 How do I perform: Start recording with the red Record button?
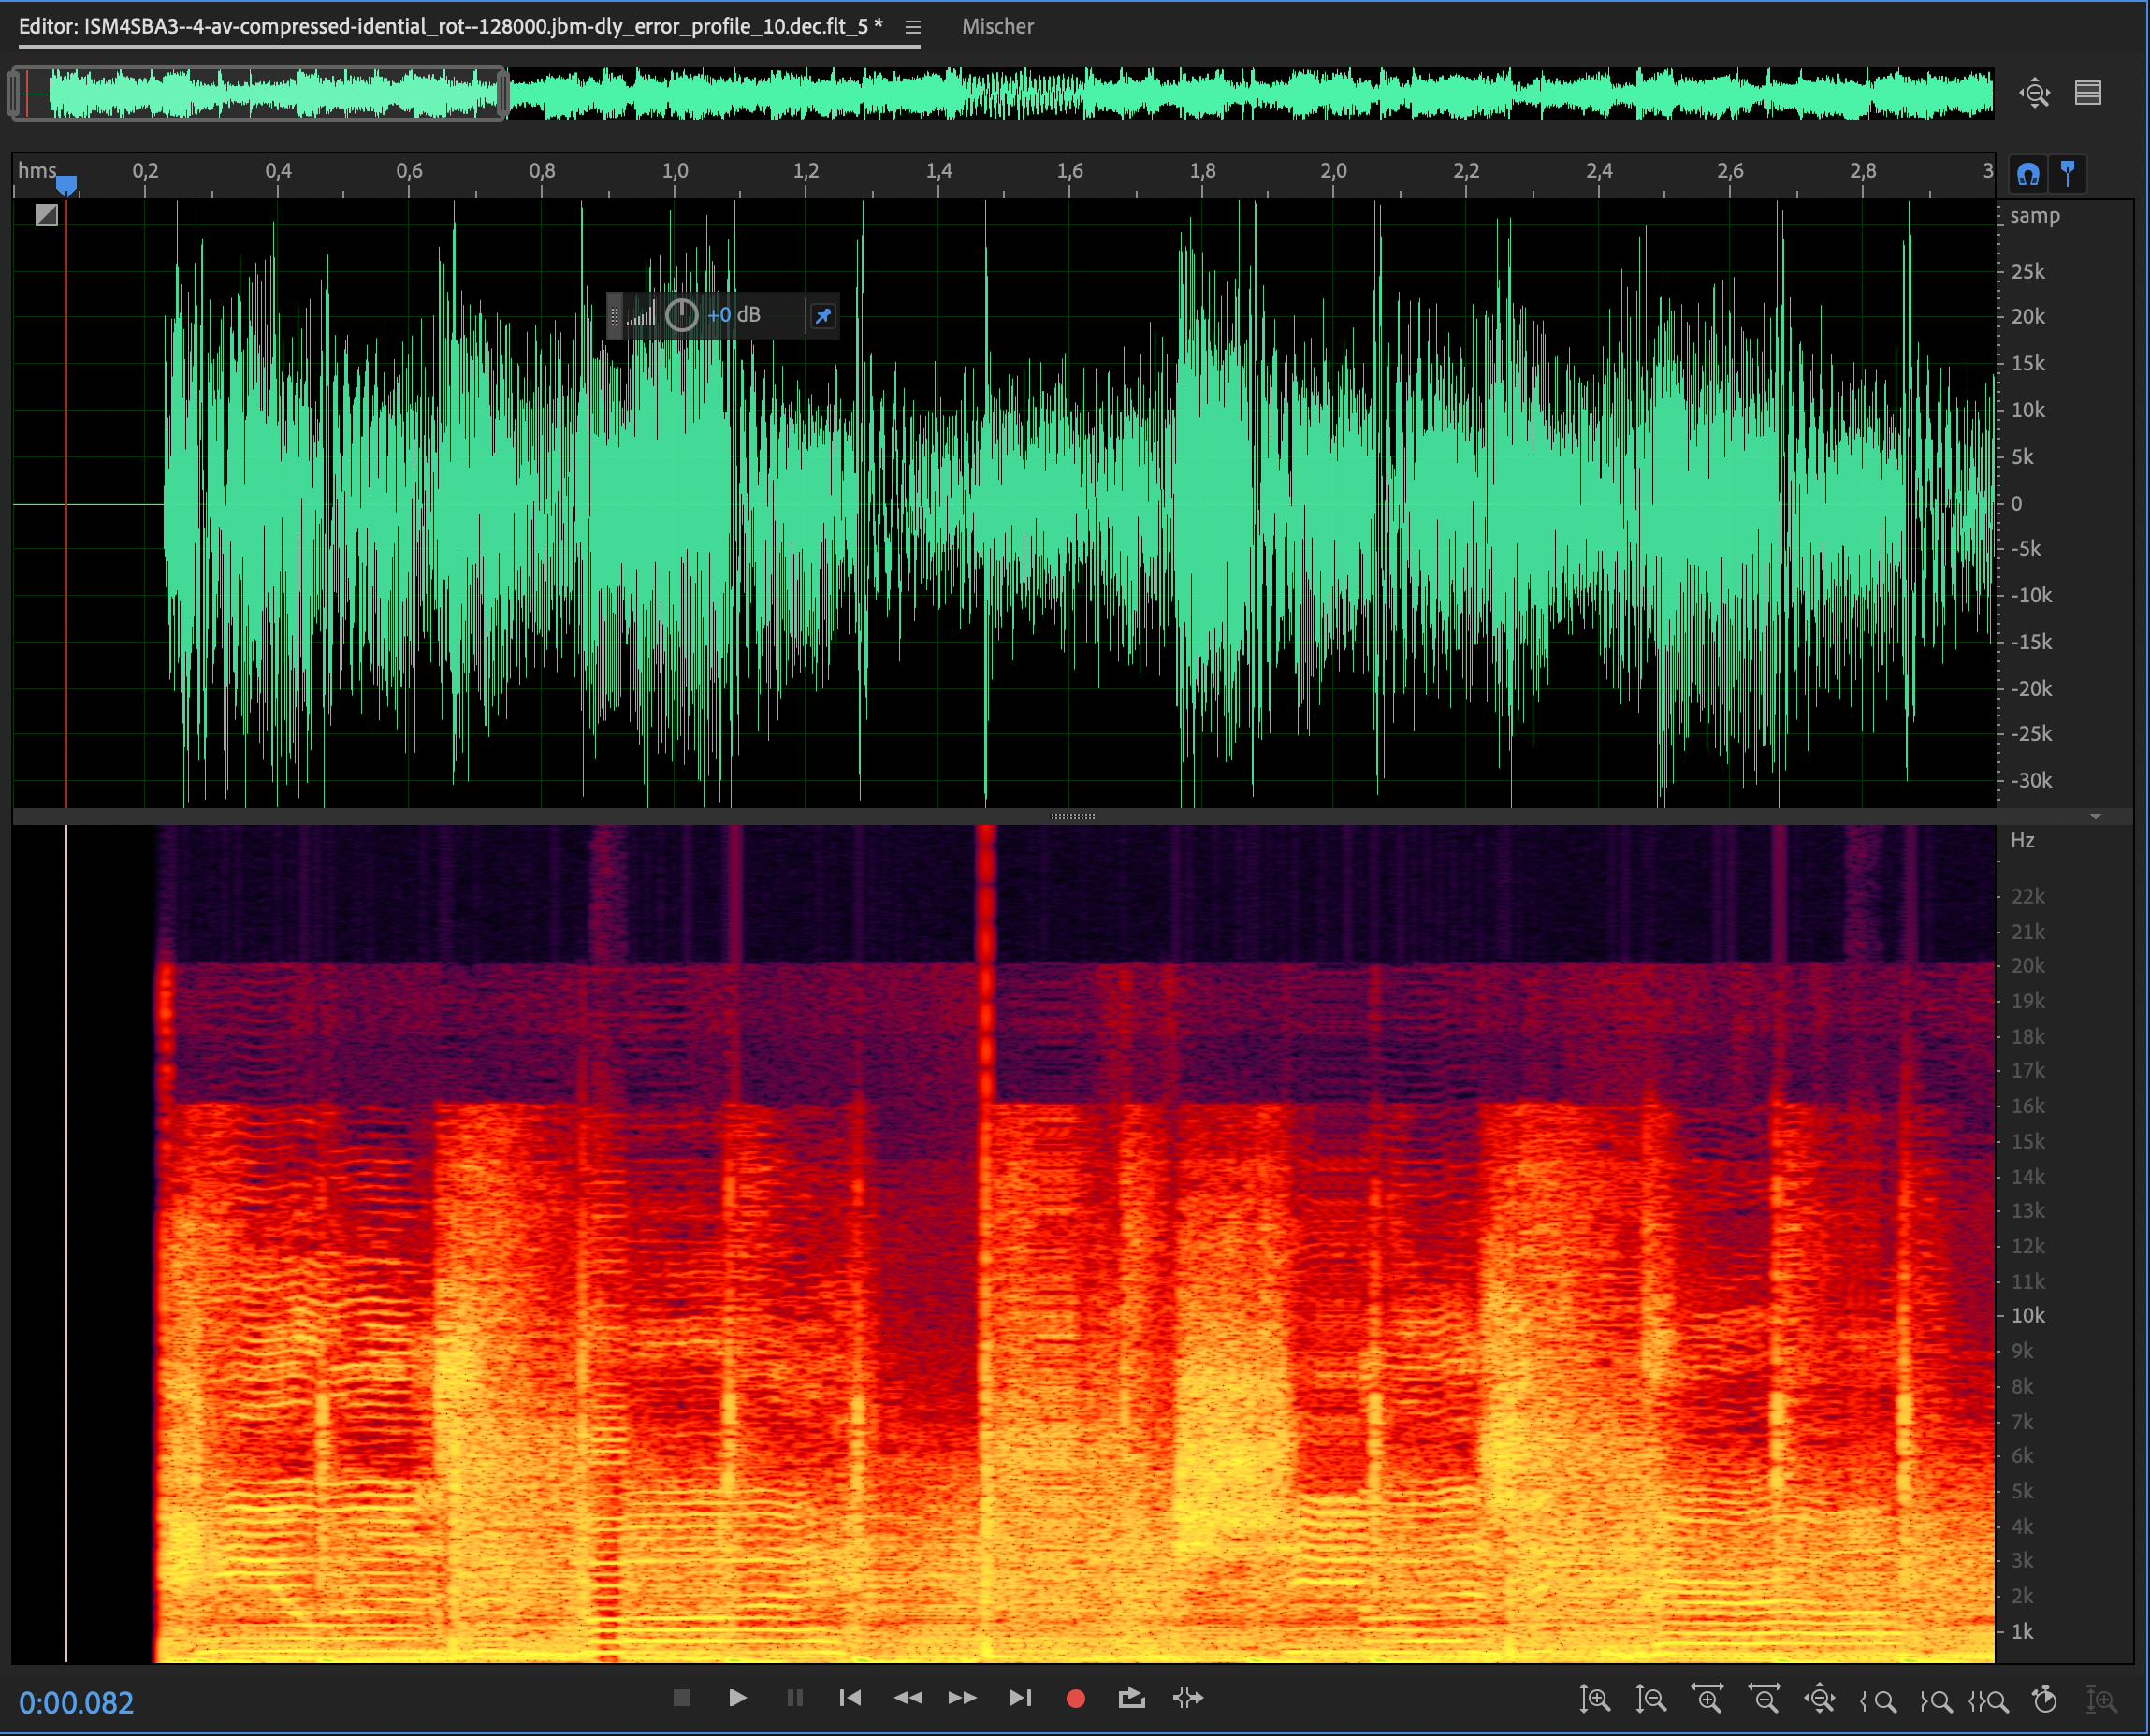pyautogui.click(x=1076, y=1698)
